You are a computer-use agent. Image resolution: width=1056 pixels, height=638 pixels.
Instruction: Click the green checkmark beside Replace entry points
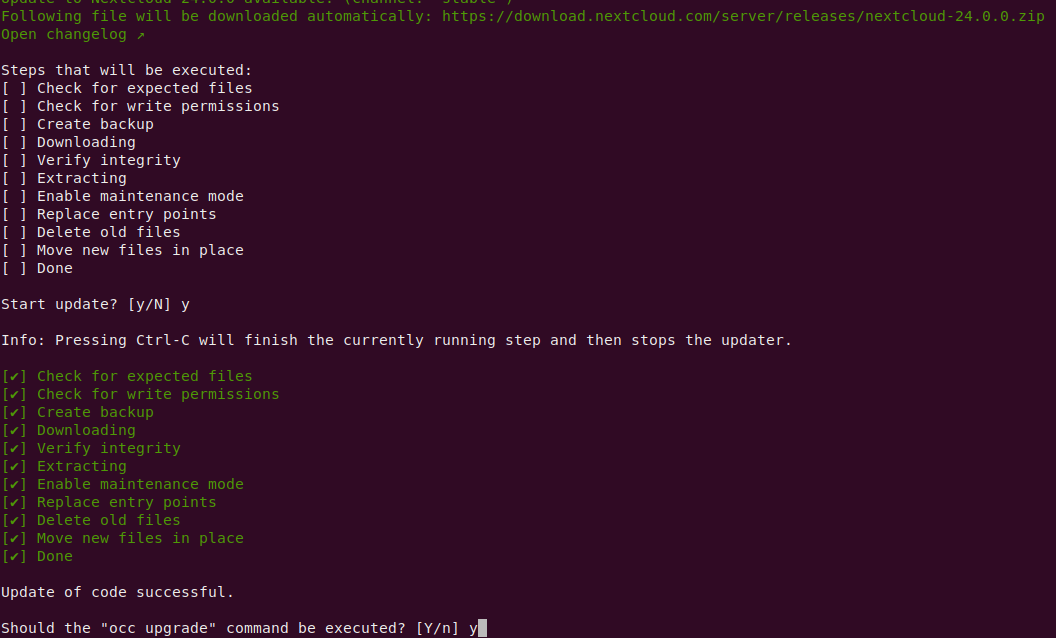pos(14,503)
